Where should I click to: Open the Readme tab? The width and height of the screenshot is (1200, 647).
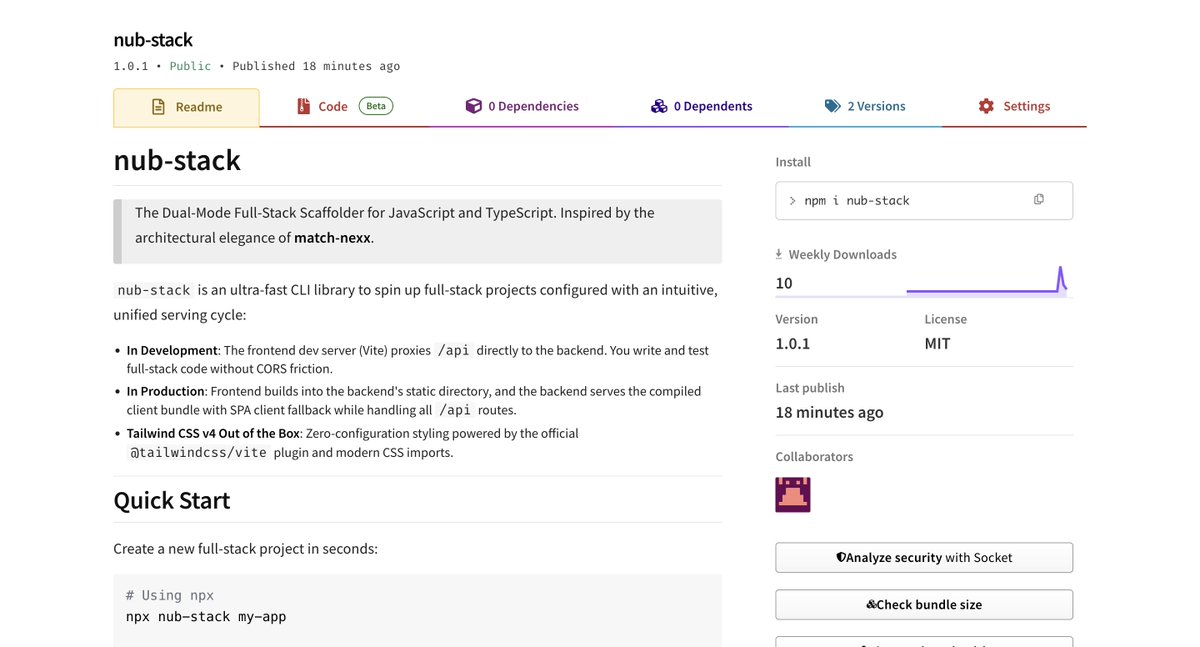(186, 107)
